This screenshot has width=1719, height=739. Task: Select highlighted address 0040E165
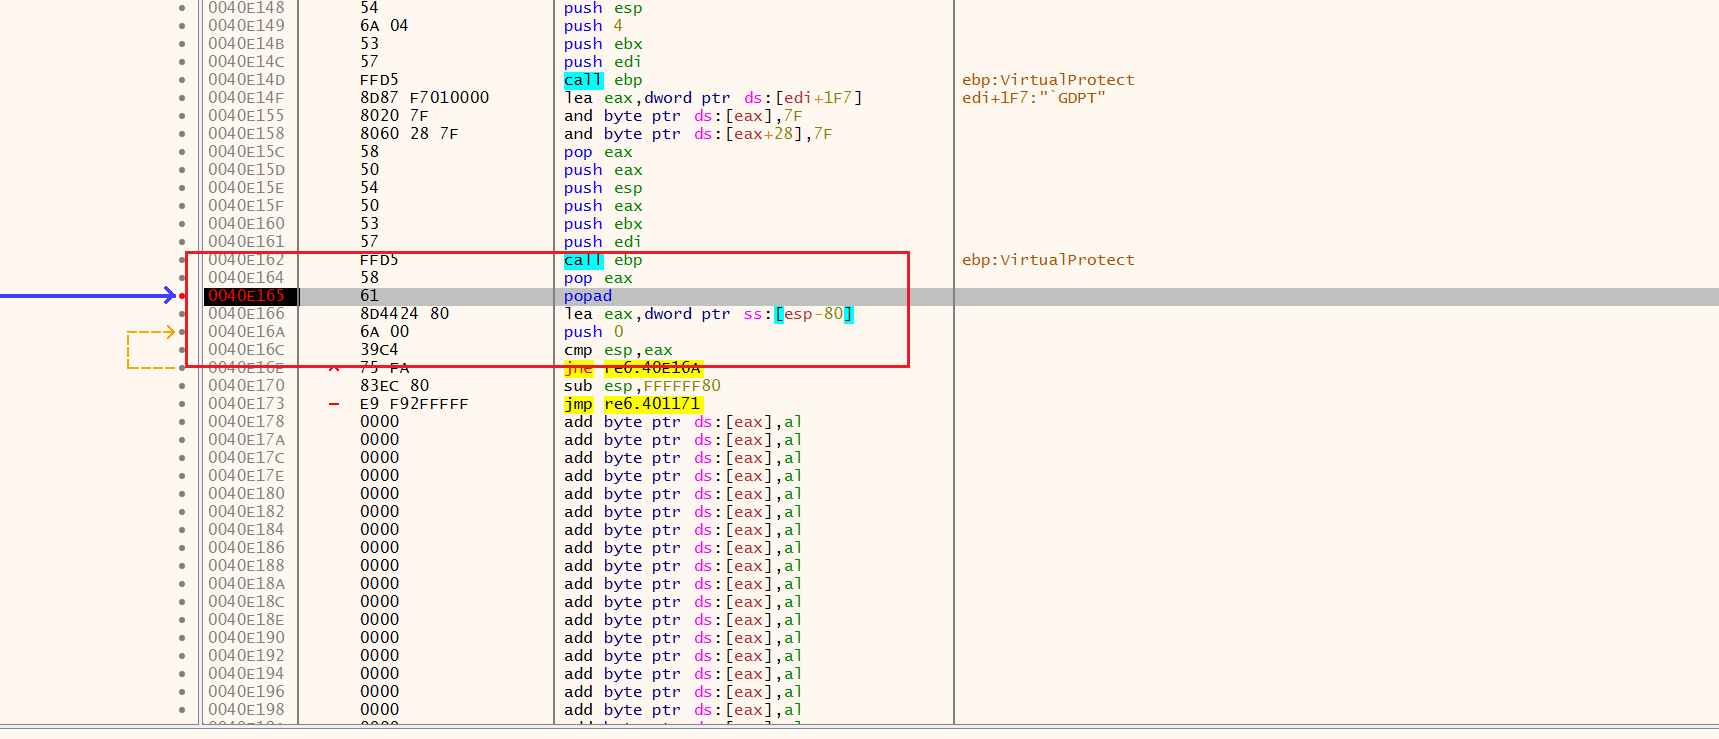pyautogui.click(x=247, y=296)
